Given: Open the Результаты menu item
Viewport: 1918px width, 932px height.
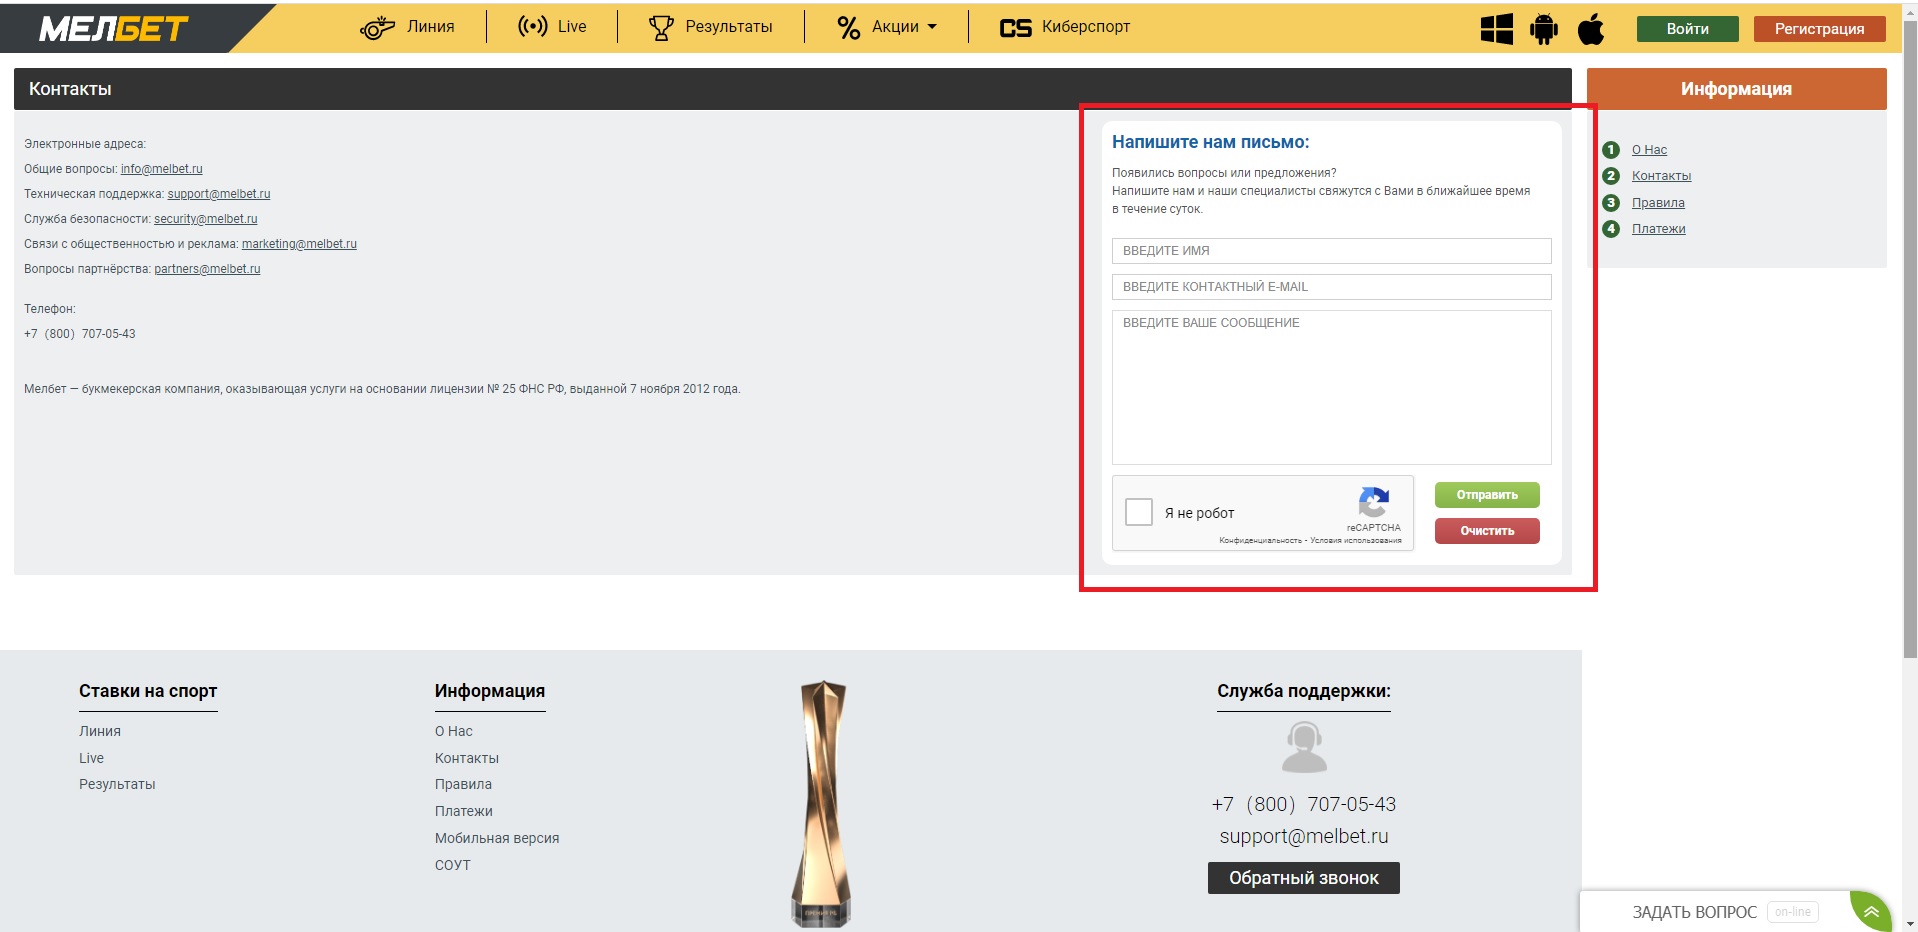Looking at the screenshot, I should (x=711, y=27).
